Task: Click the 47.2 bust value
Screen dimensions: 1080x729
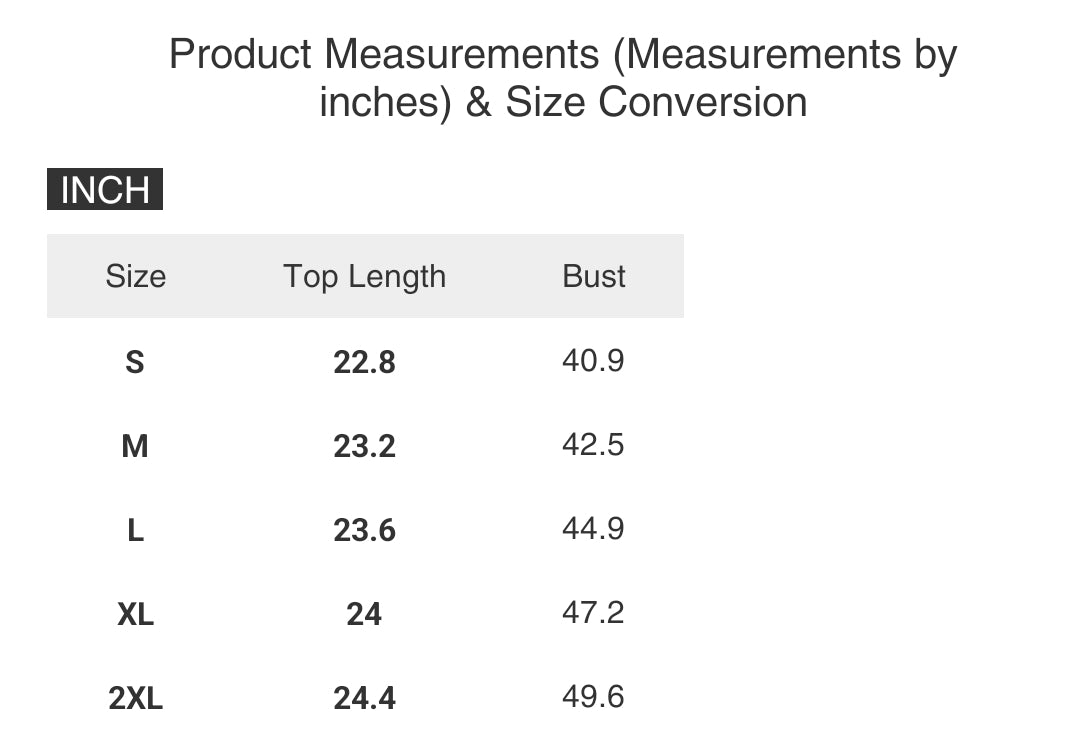Action: pyautogui.click(x=593, y=613)
